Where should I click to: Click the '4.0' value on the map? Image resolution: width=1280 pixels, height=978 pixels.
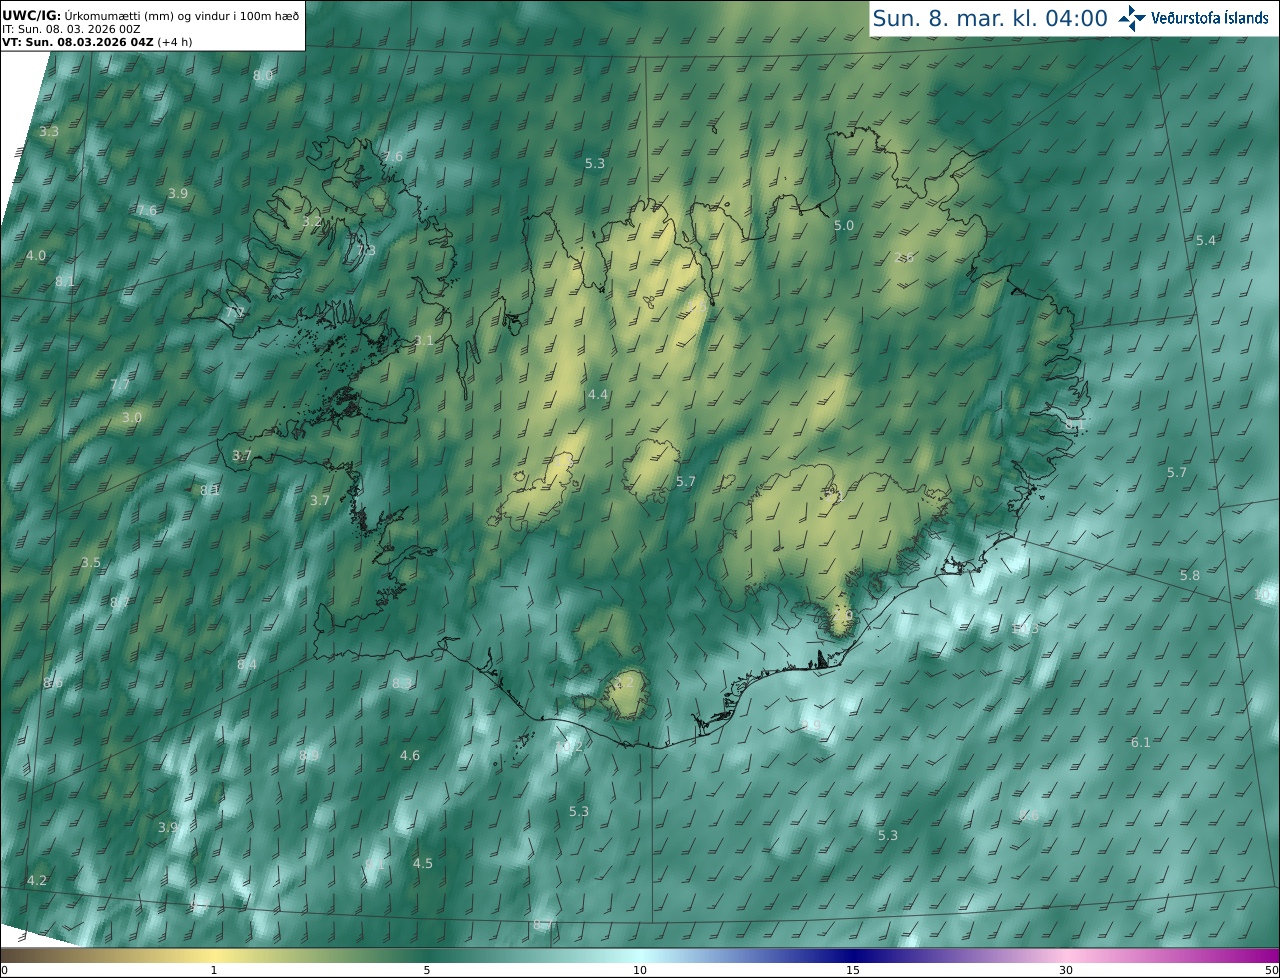click(x=36, y=256)
